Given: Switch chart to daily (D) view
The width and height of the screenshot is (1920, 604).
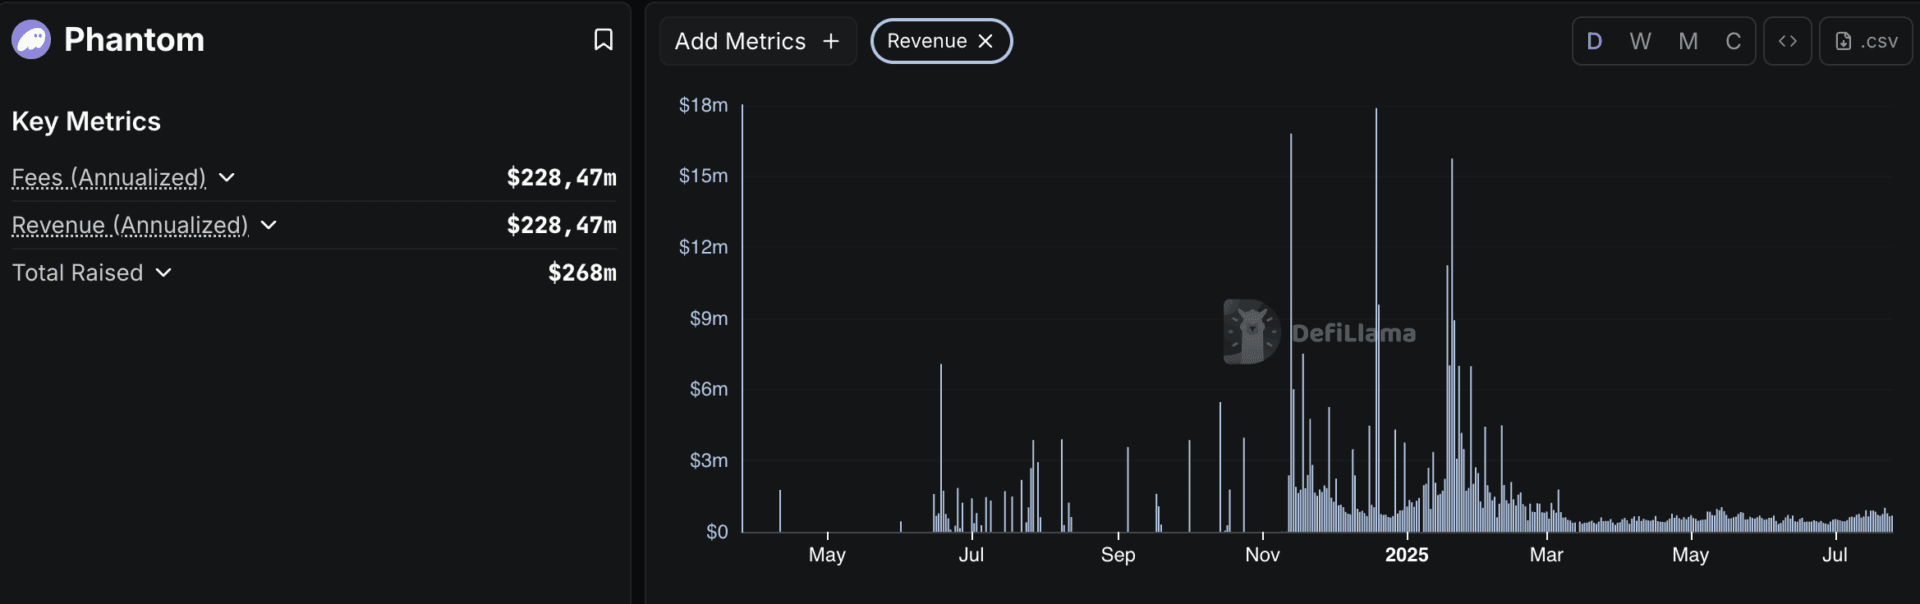Looking at the screenshot, I should 1595,41.
